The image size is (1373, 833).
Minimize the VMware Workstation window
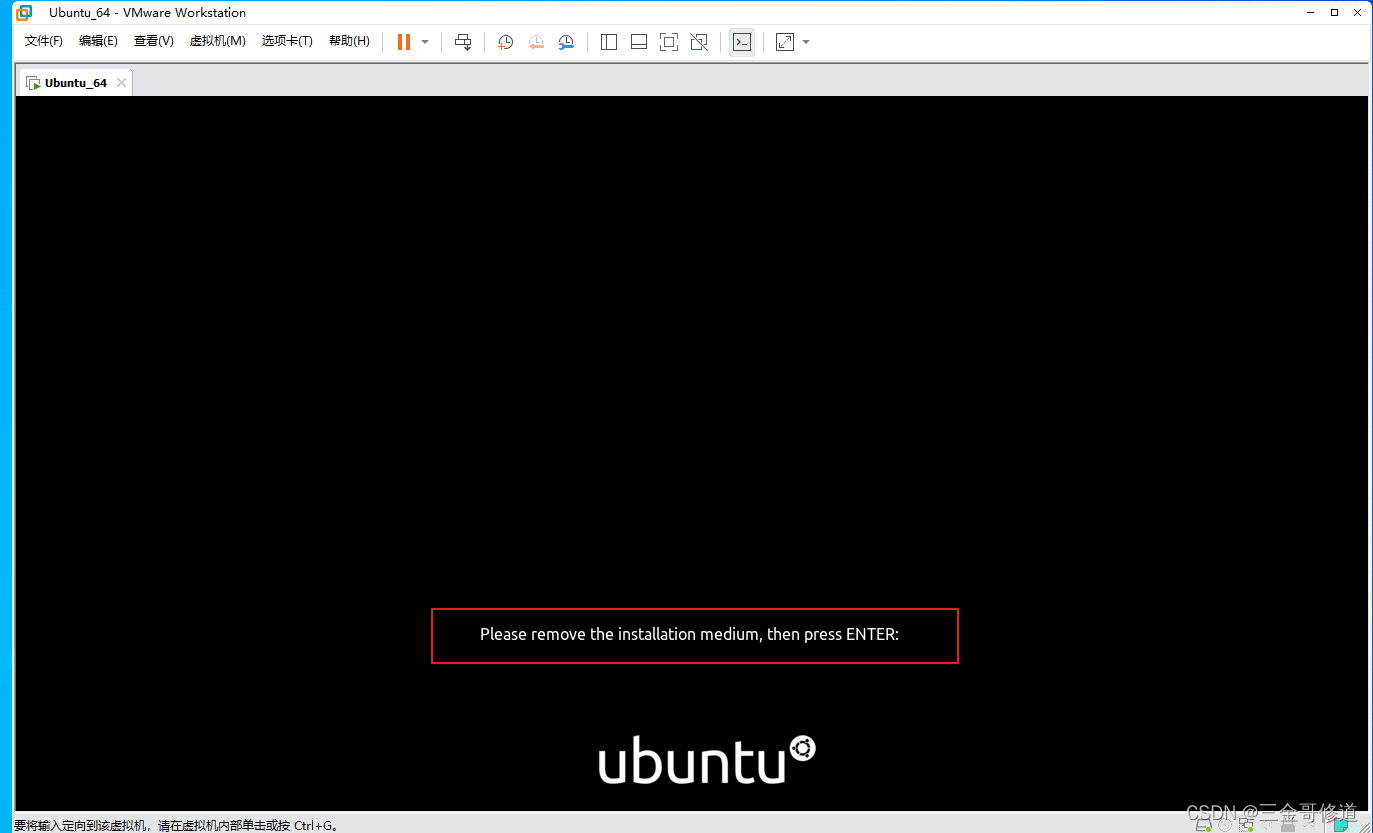pos(1311,13)
